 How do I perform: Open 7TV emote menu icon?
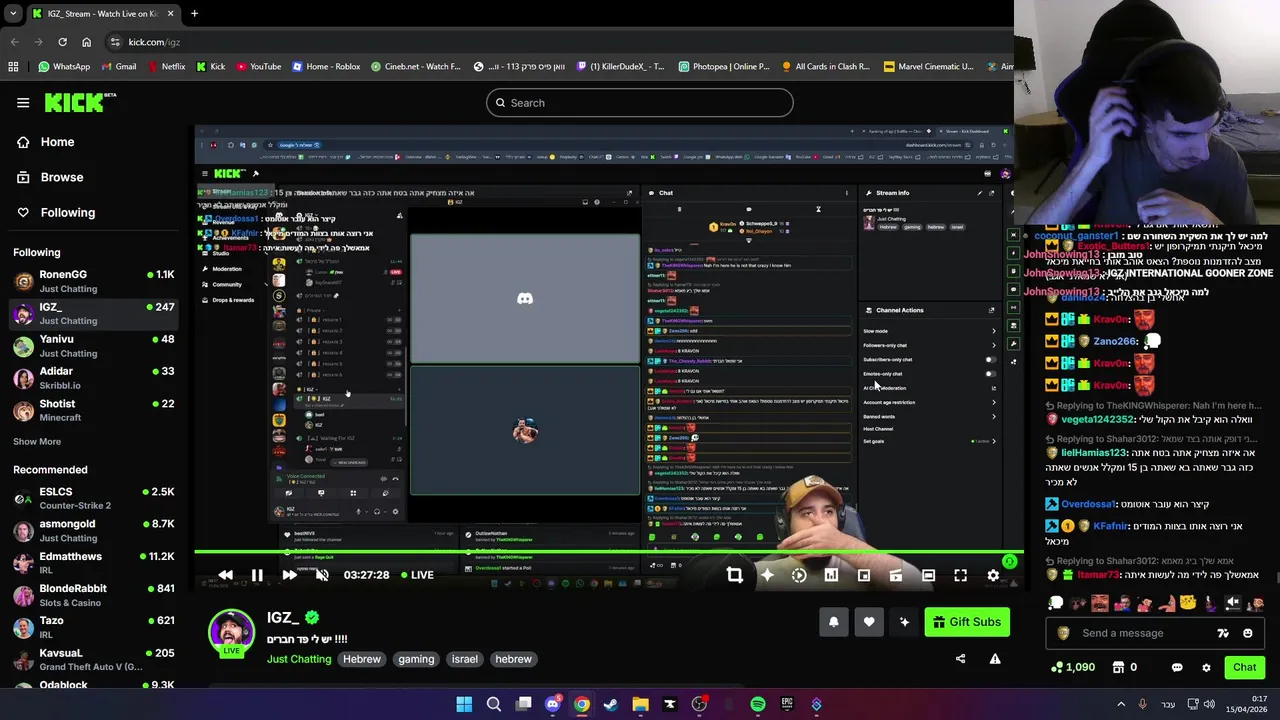click(1222, 633)
